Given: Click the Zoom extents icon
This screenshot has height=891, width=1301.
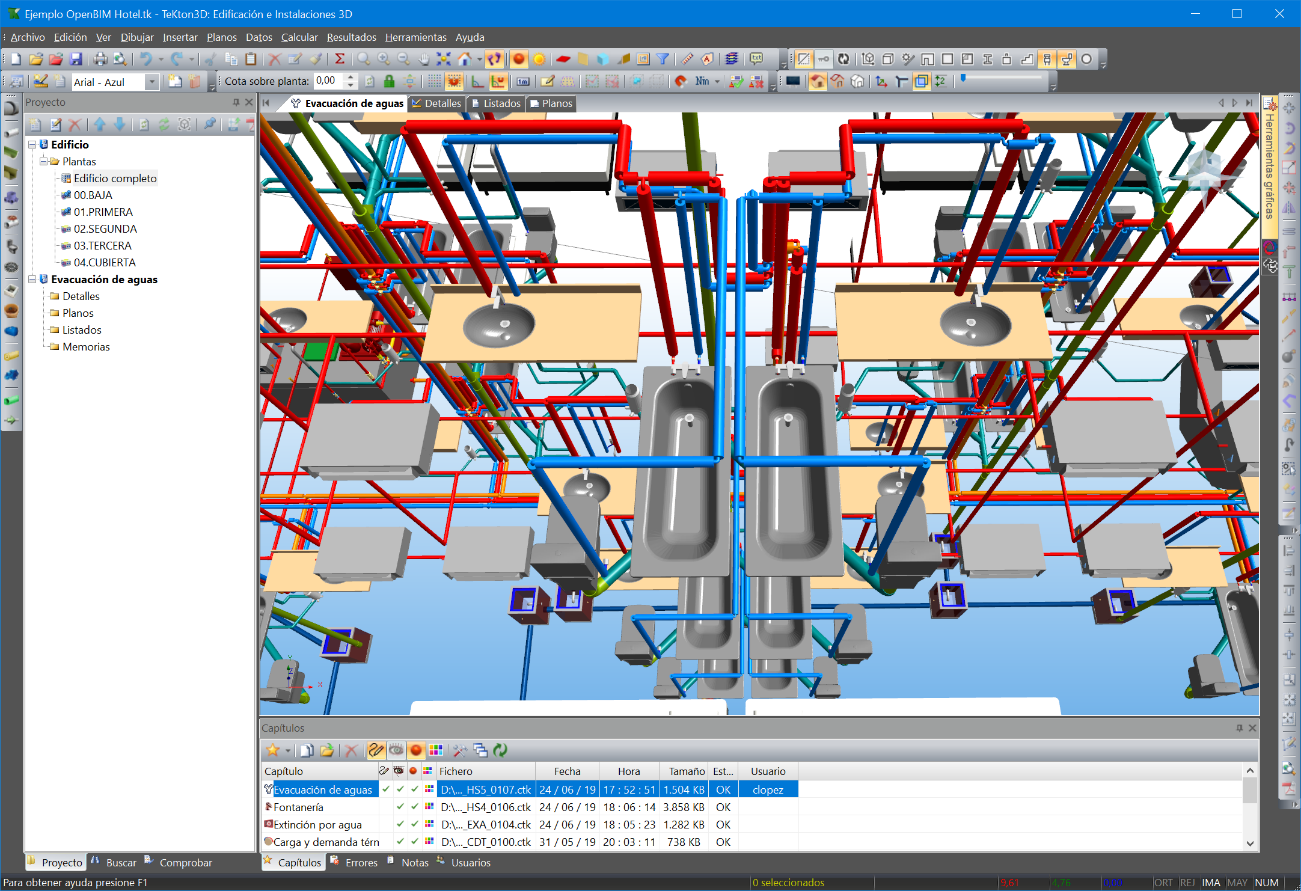Looking at the screenshot, I should point(443,59).
